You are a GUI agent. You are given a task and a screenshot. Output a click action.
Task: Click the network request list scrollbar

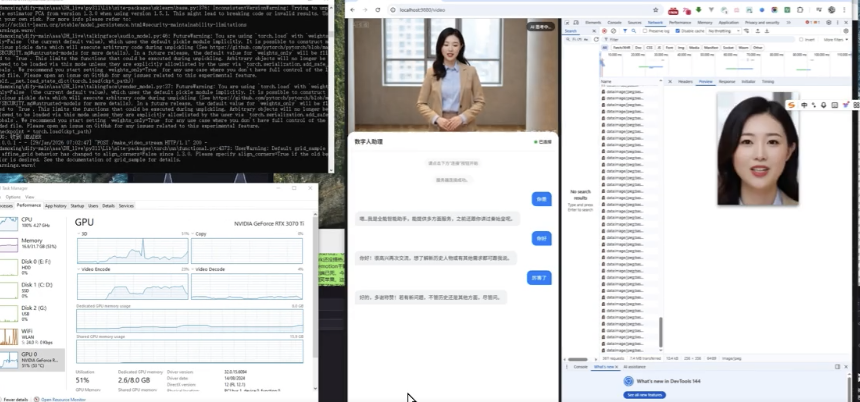pyautogui.click(x=660, y=332)
